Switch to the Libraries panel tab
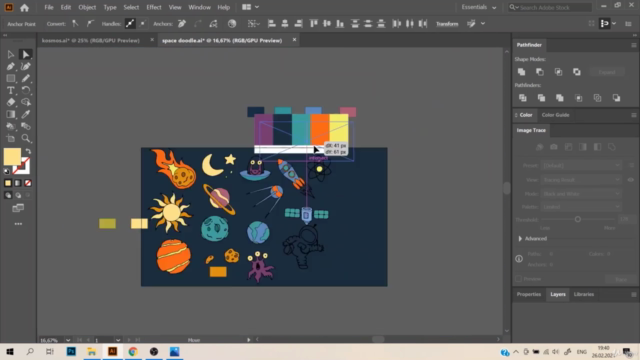This screenshot has height=360, width=640. (x=584, y=294)
